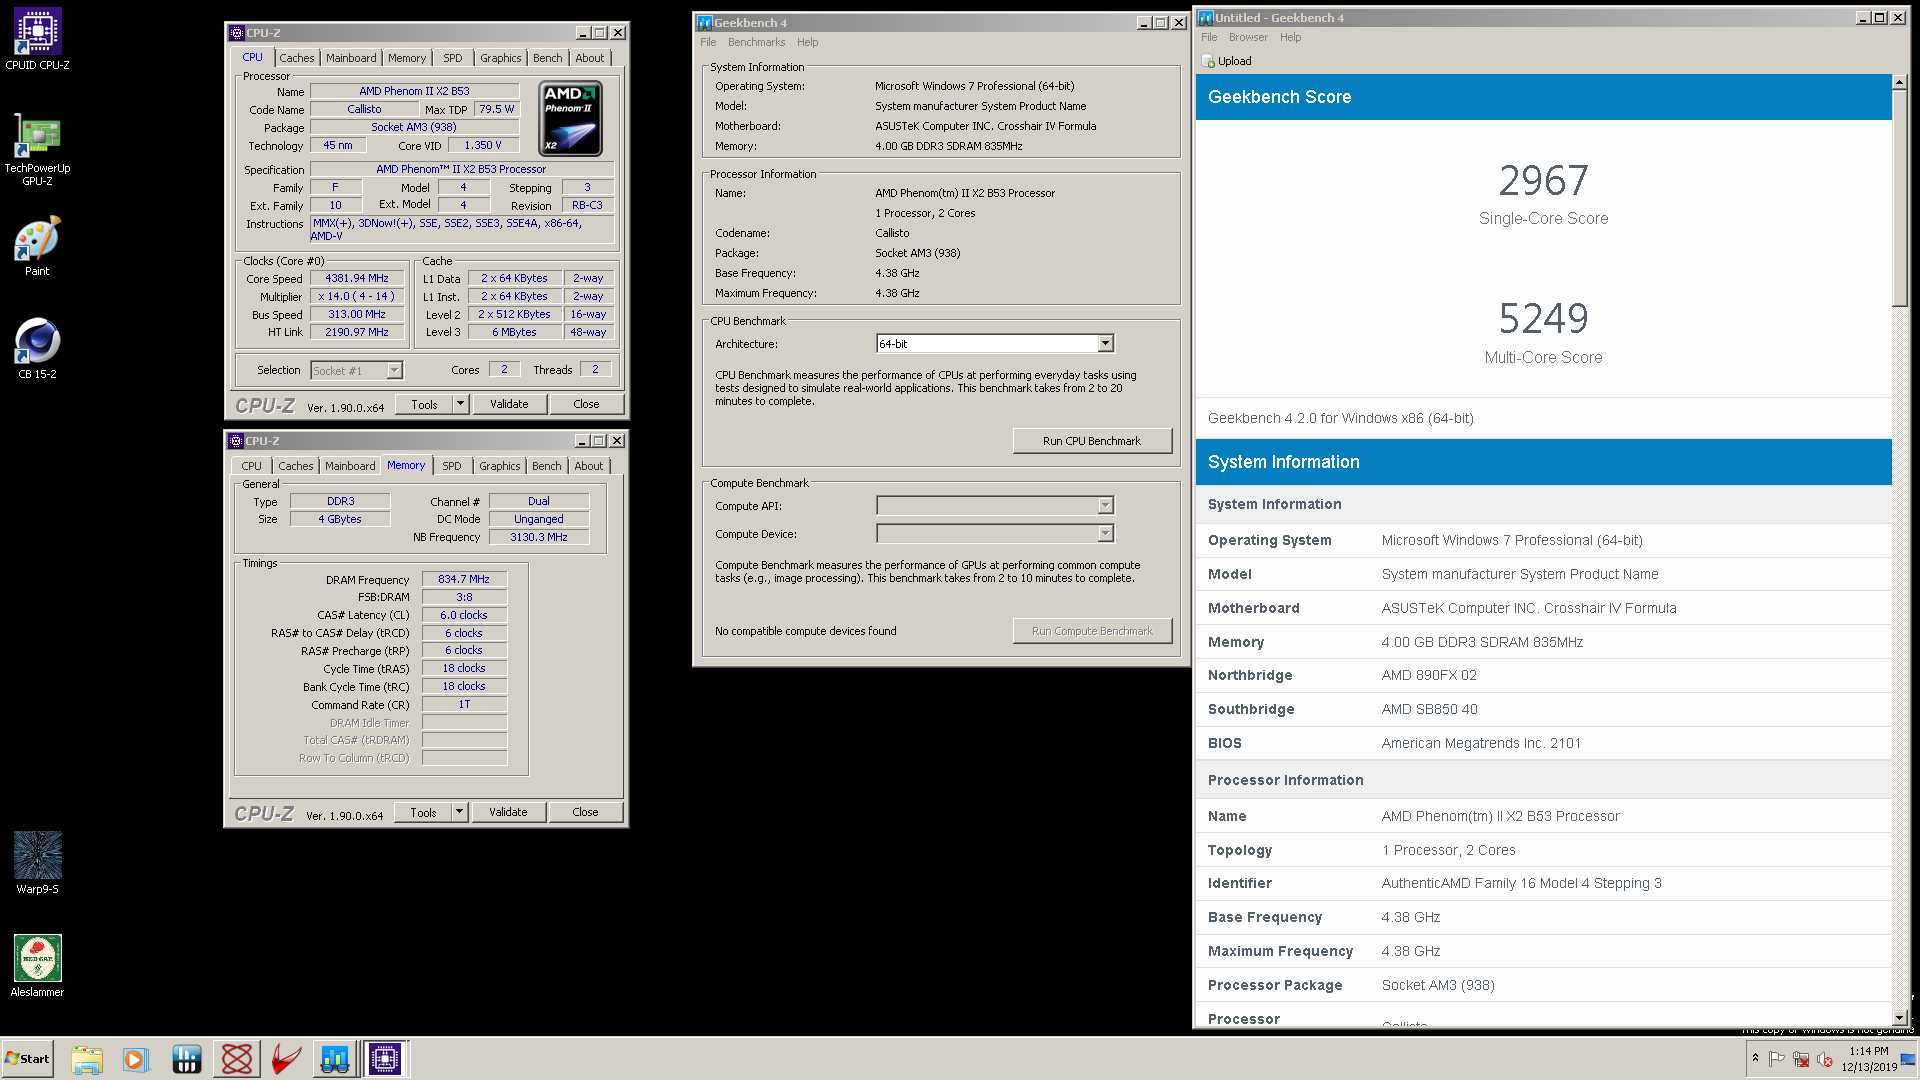Click the red atom-shaped taskbar icon
Image resolution: width=1920 pixels, height=1080 pixels.
(237, 1059)
